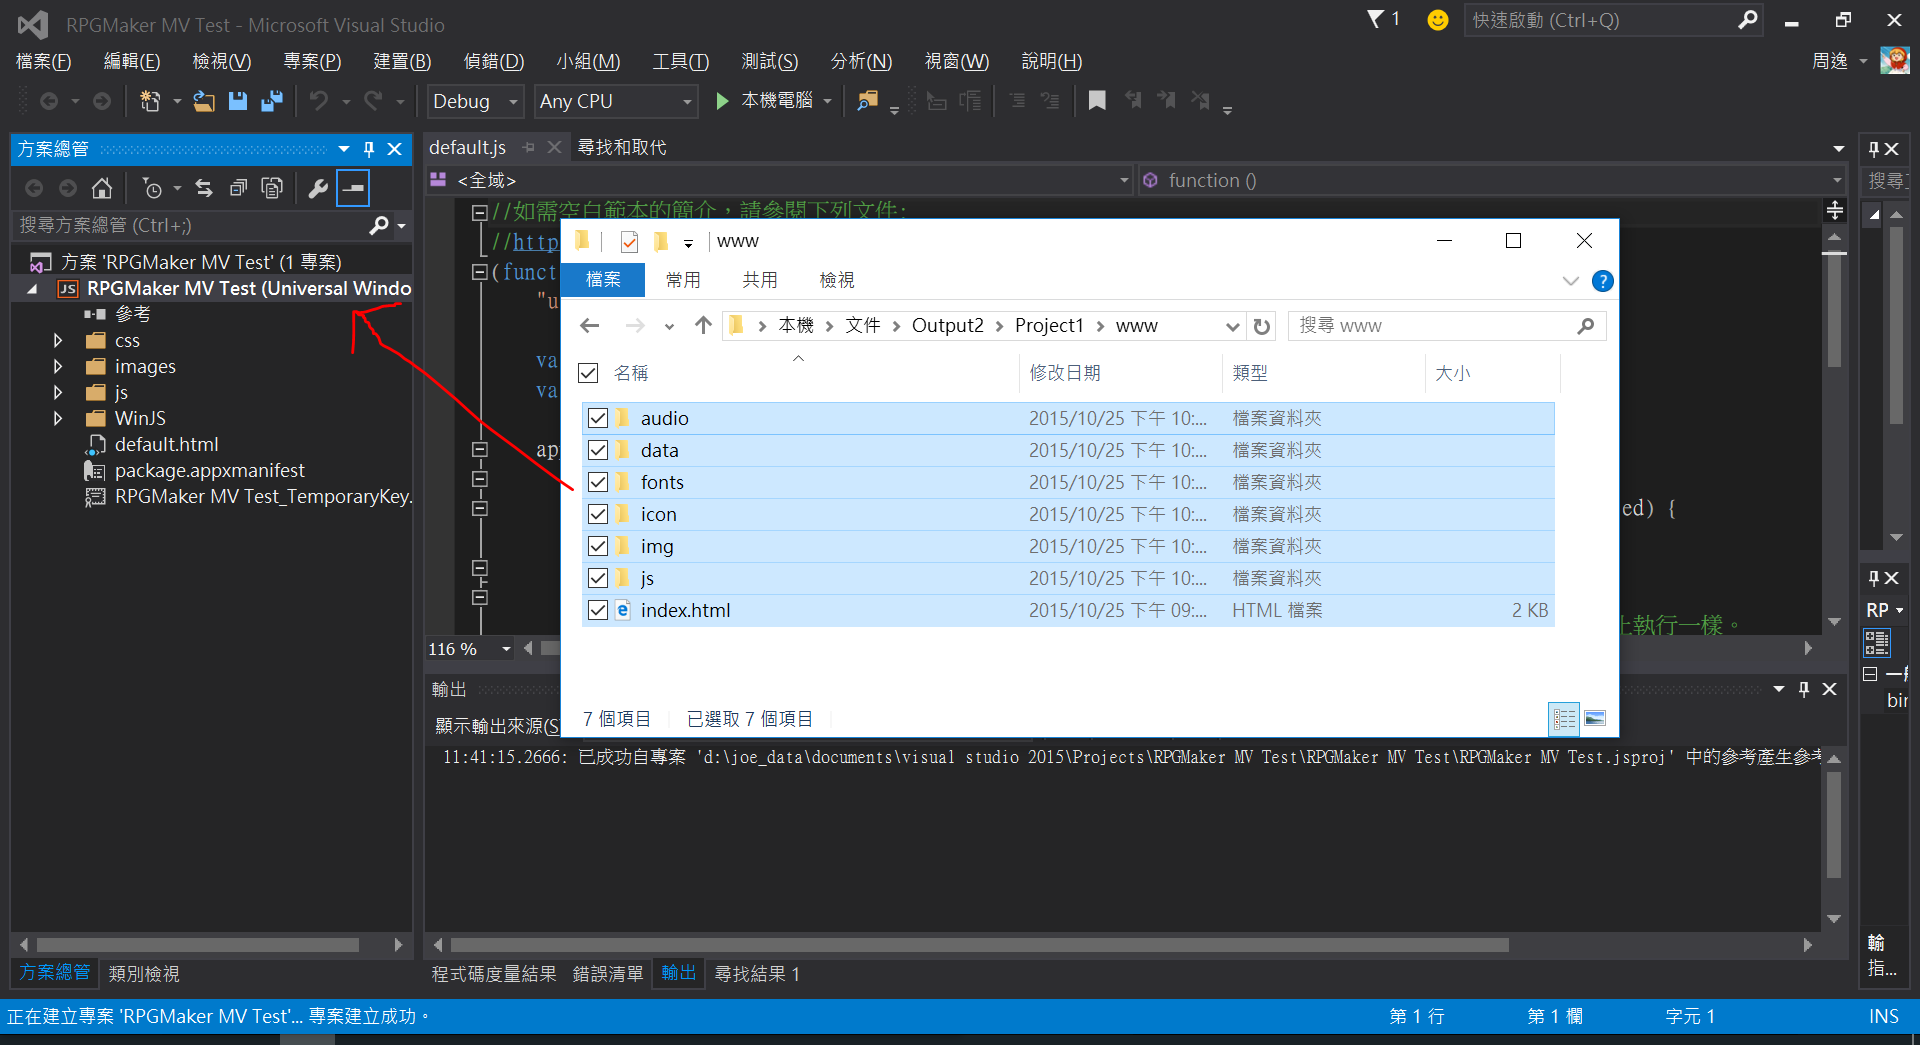The image size is (1920, 1045).
Task: Click Show All Files icon in Solution Explorer
Action: [272, 188]
